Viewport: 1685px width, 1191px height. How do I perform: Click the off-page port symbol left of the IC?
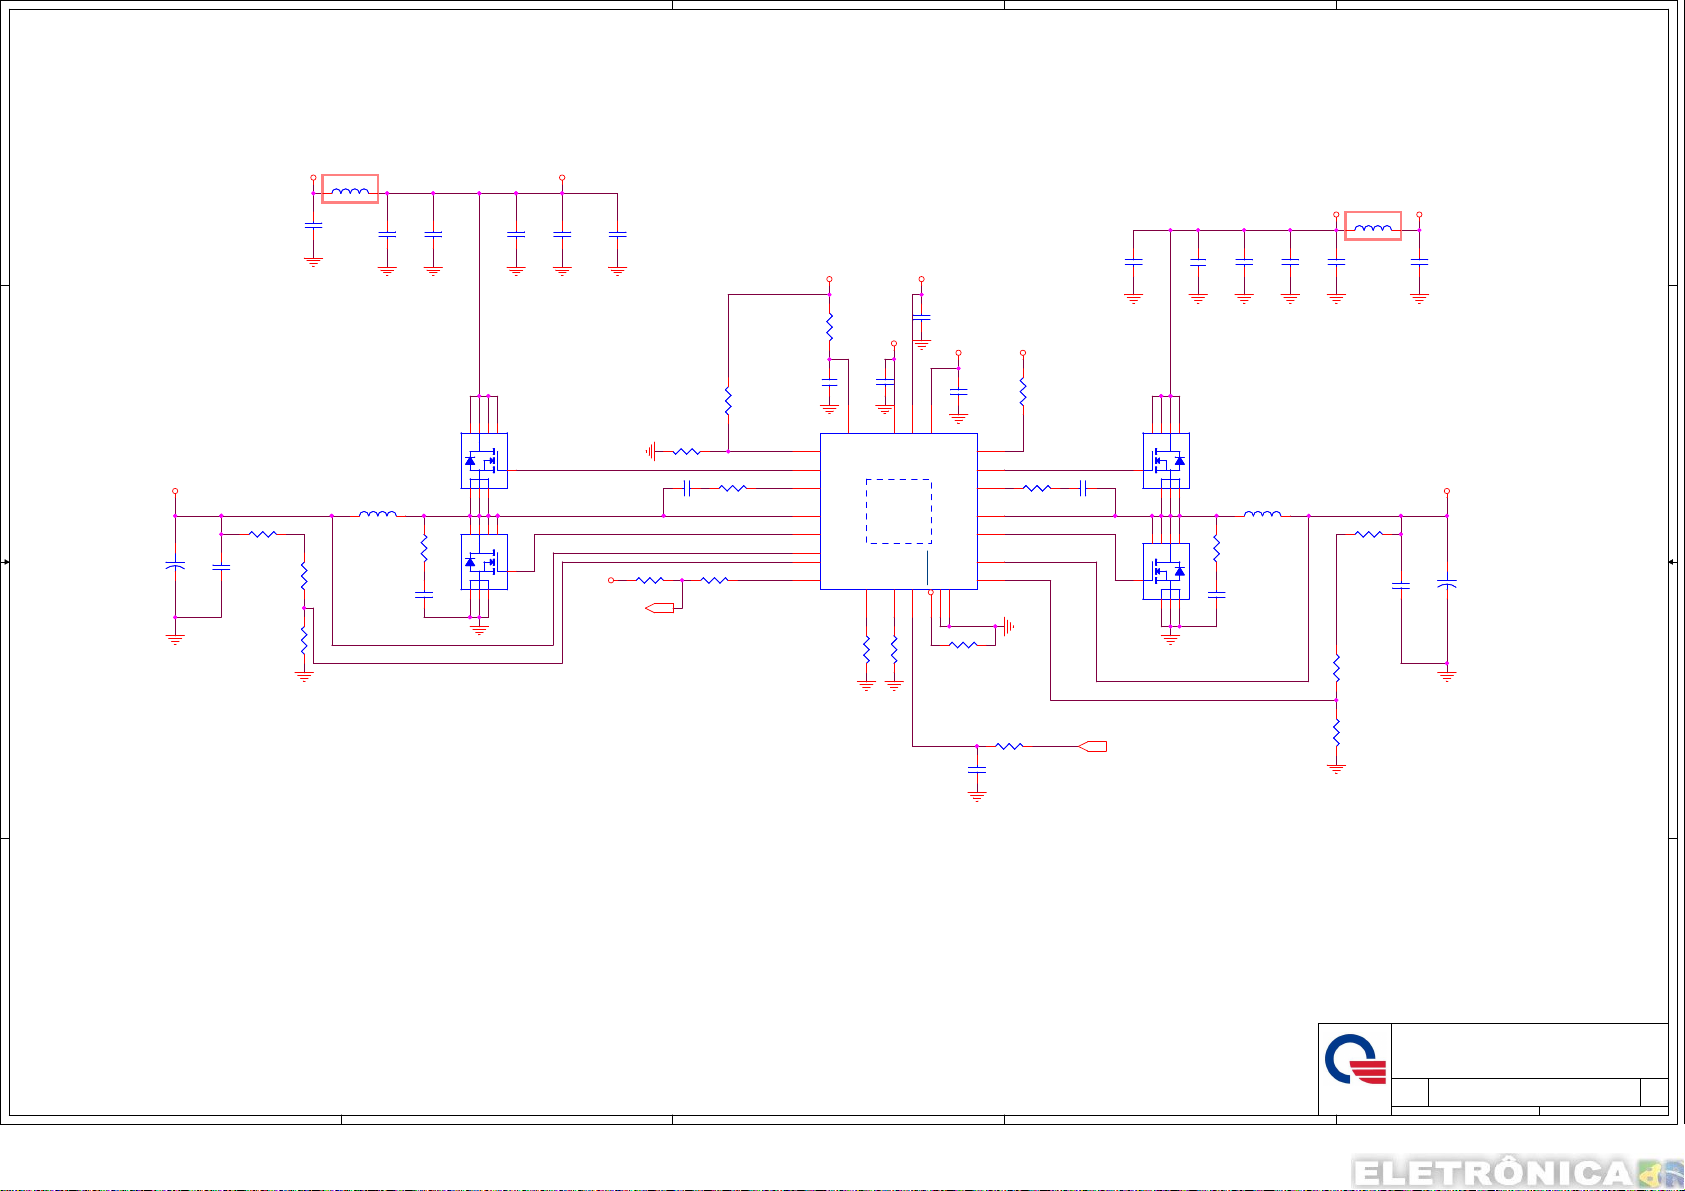659,608
